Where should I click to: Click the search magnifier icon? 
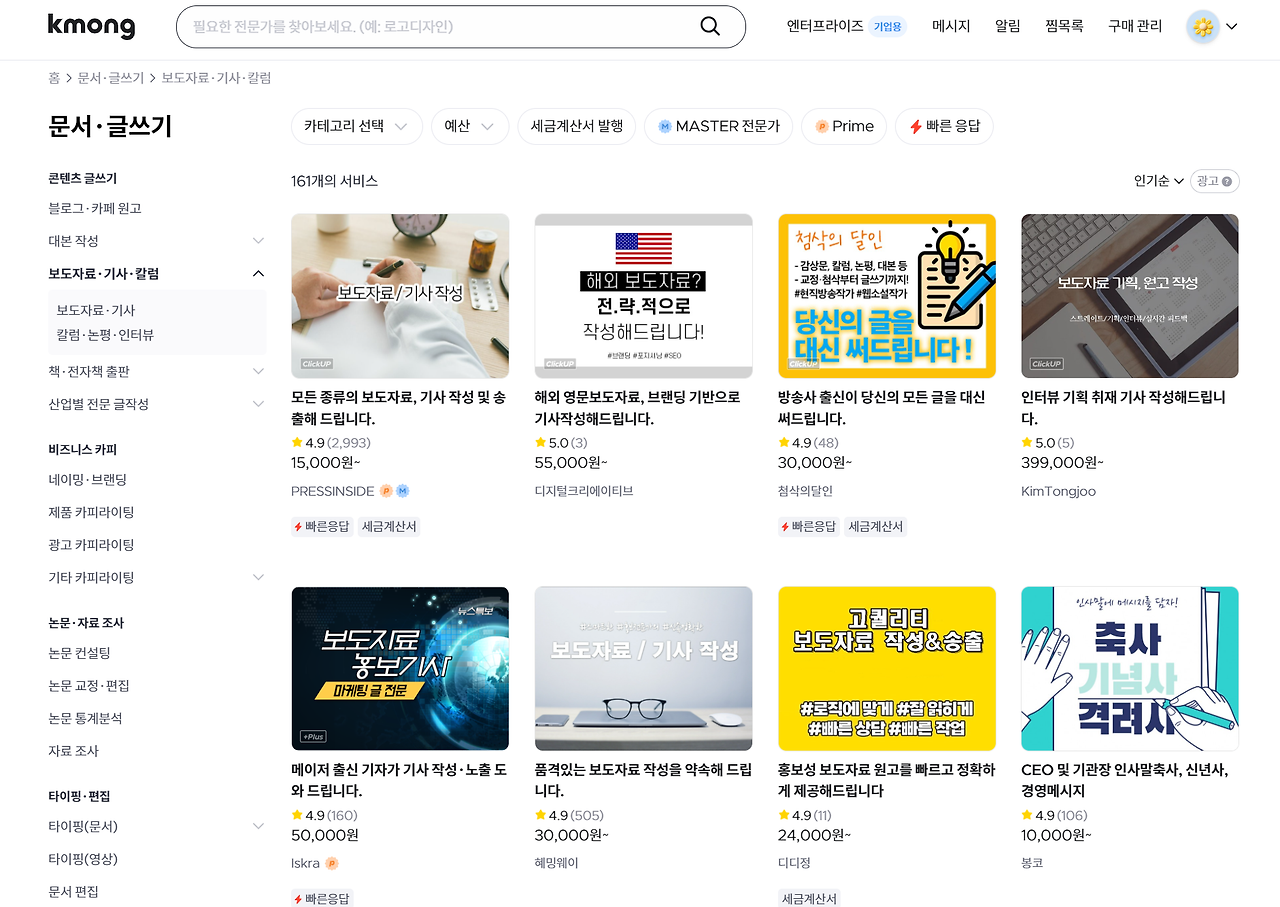point(710,27)
